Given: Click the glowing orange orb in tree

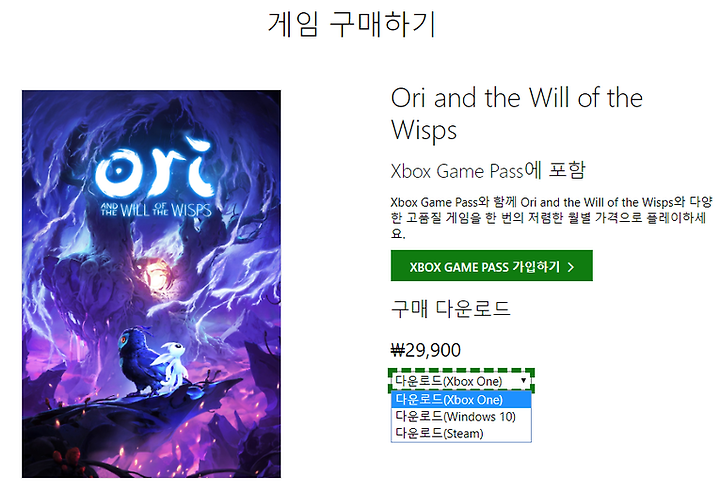Looking at the screenshot, I should [x=155, y=277].
